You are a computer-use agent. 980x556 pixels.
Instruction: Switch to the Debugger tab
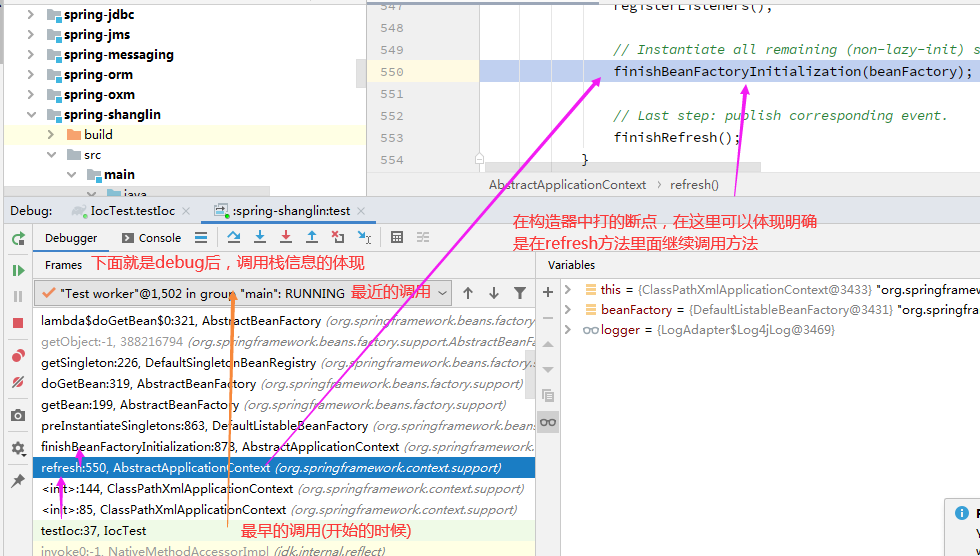pos(71,238)
